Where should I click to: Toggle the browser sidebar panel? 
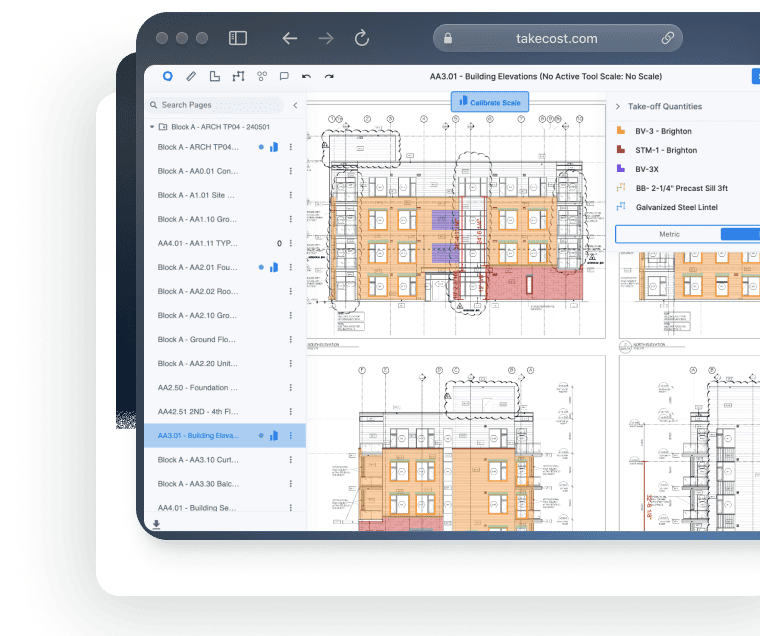pyautogui.click(x=238, y=38)
